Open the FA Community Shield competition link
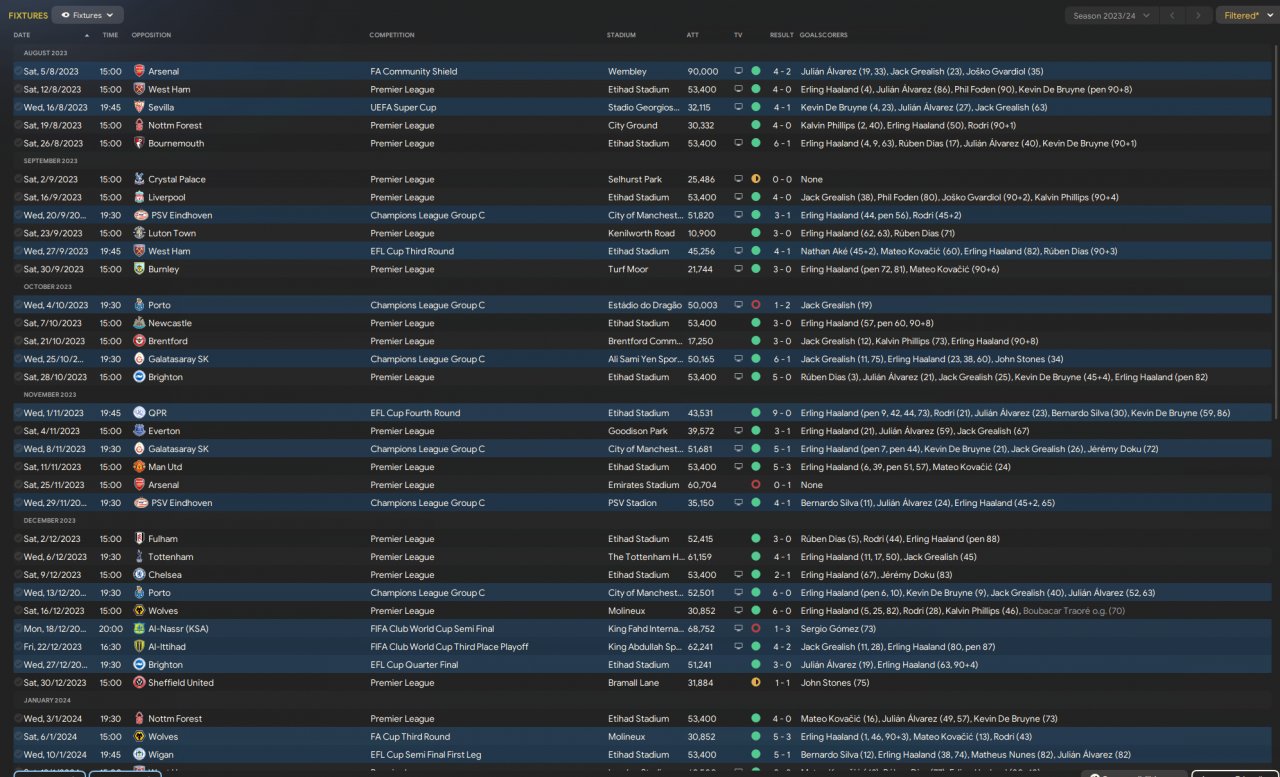This screenshot has width=1280, height=777. (414, 72)
